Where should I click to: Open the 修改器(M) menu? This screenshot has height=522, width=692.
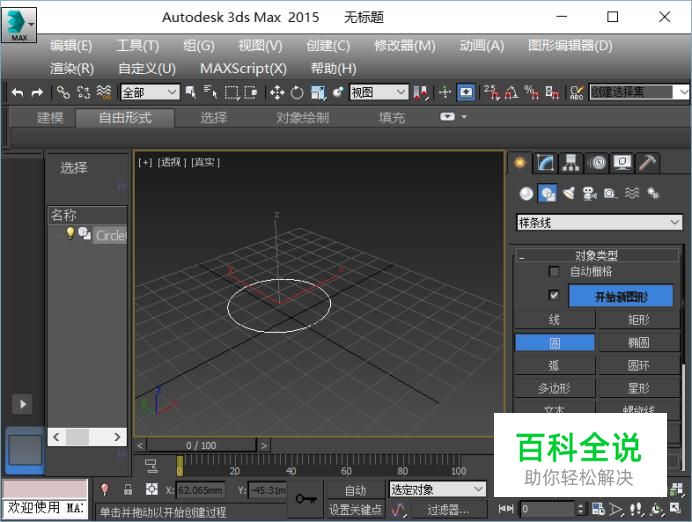click(405, 46)
